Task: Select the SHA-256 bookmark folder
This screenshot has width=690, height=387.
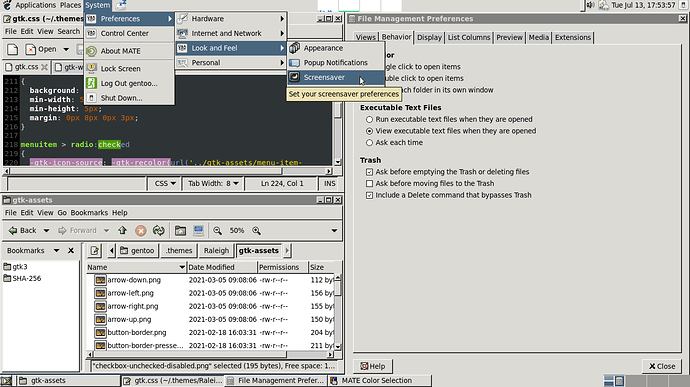Action: click(x=22, y=279)
